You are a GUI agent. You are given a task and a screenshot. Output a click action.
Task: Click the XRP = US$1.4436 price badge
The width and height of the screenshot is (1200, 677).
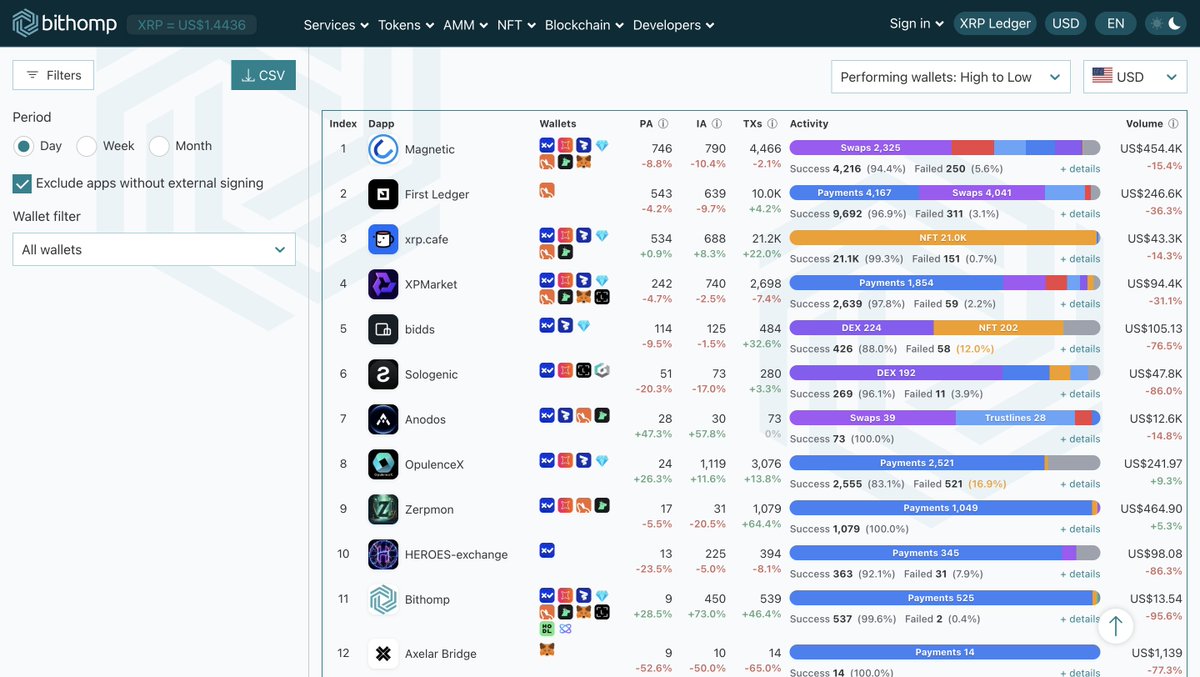click(x=192, y=24)
